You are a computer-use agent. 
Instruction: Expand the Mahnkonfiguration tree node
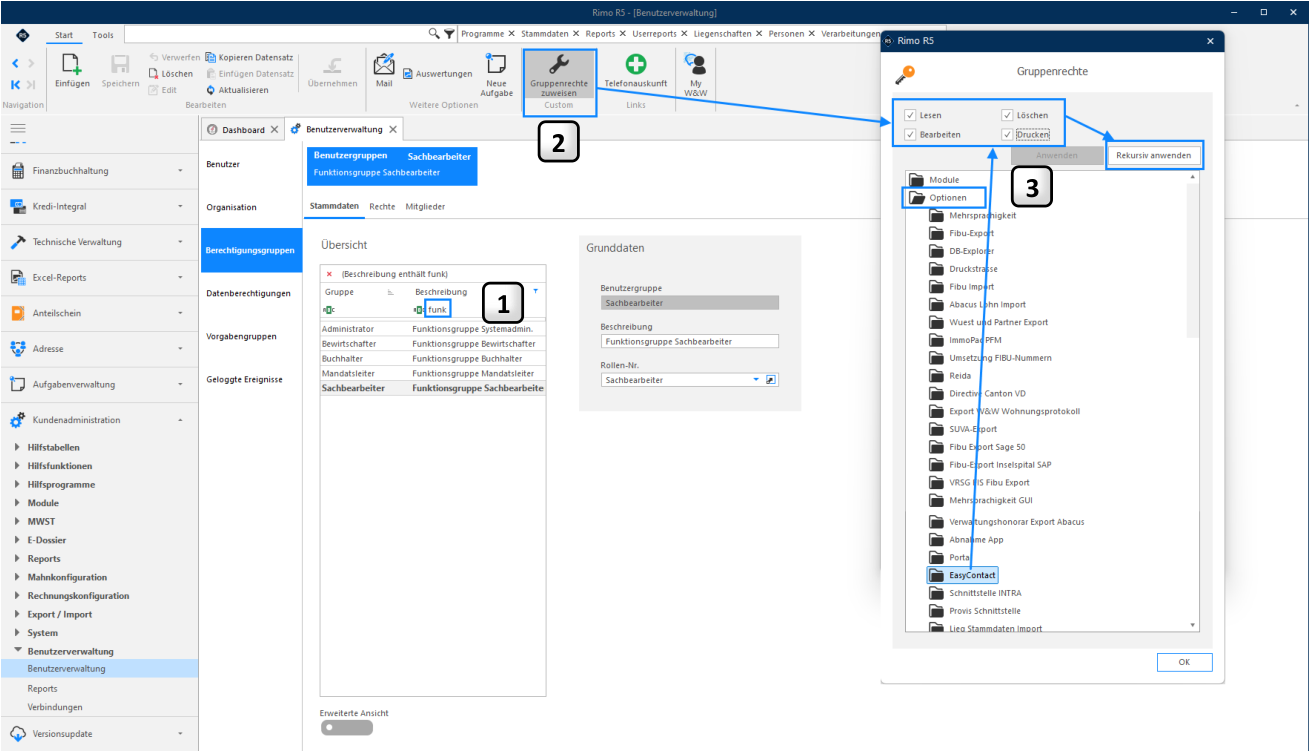17,577
